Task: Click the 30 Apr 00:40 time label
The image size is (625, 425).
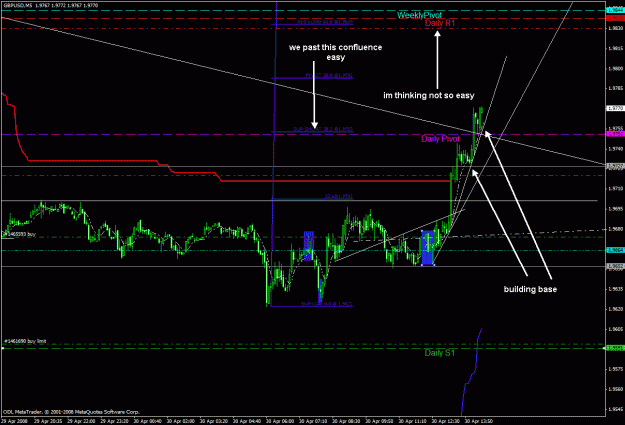Action: (x=147, y=421)
